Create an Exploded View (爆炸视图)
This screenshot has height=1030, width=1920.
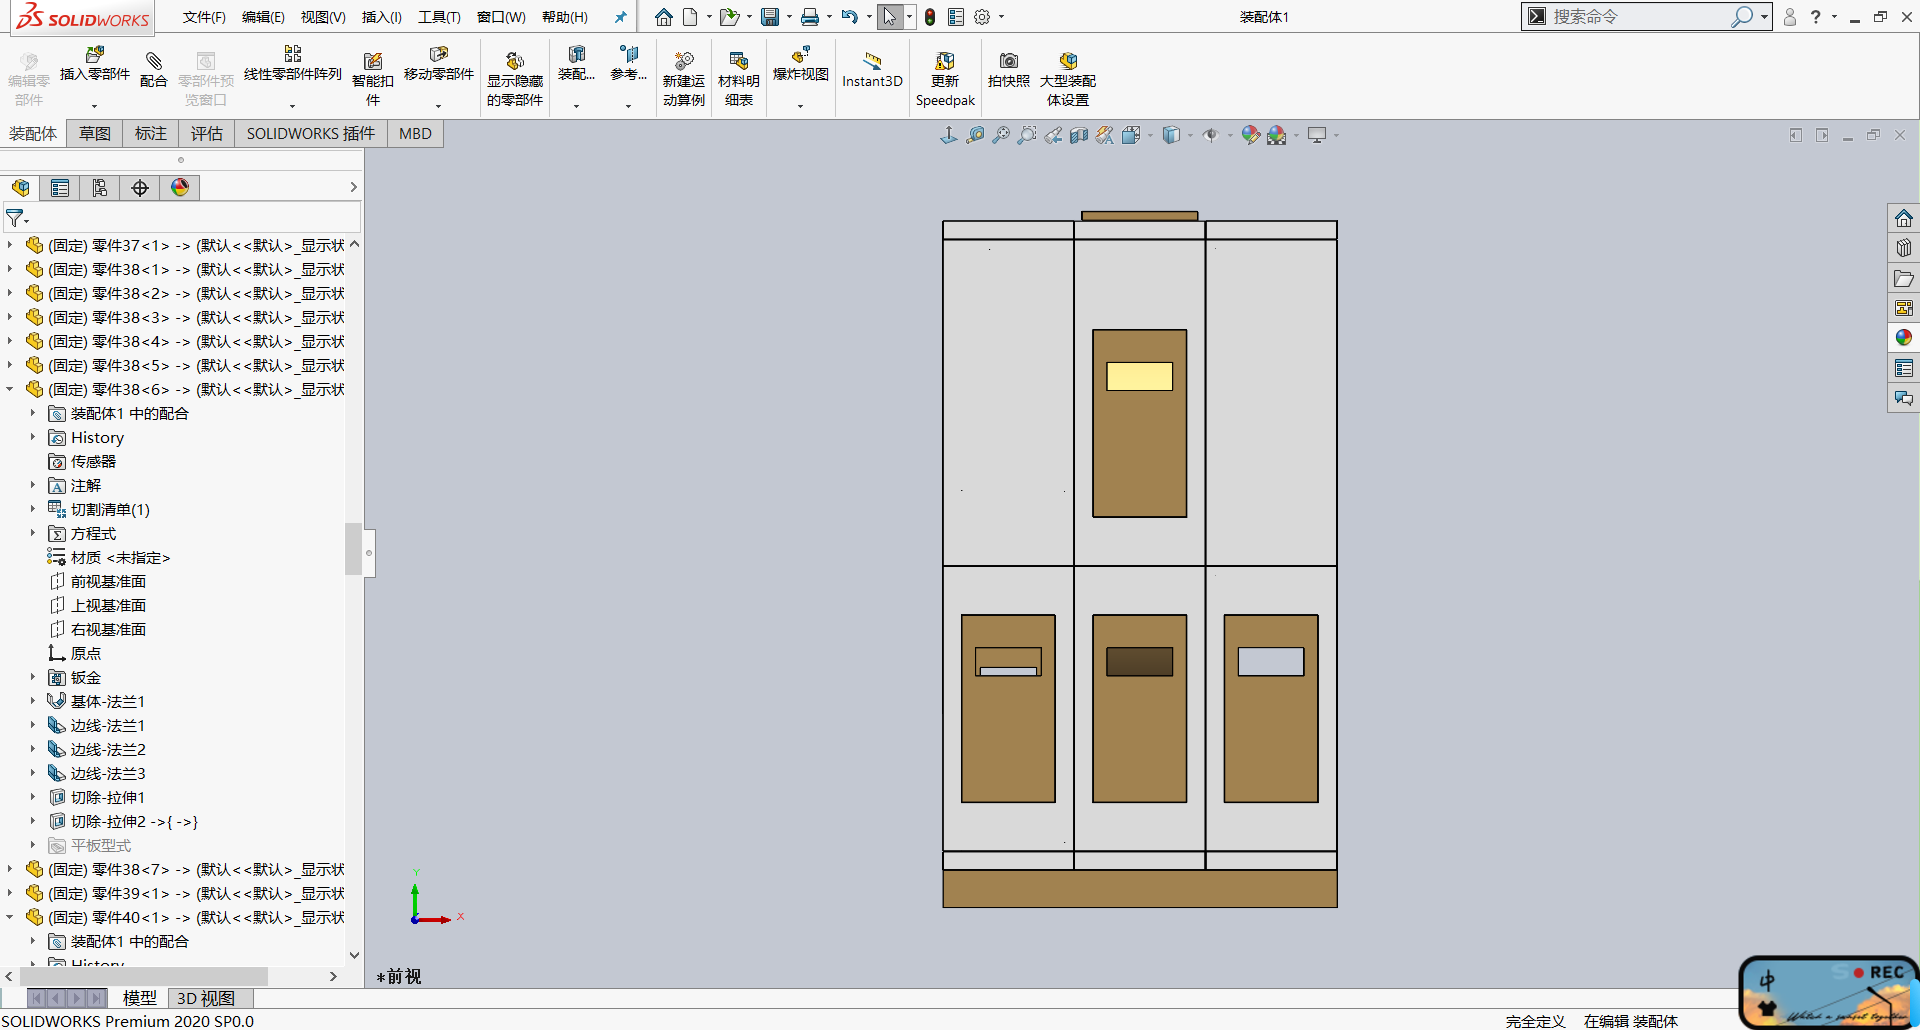(x=800, y=64)
